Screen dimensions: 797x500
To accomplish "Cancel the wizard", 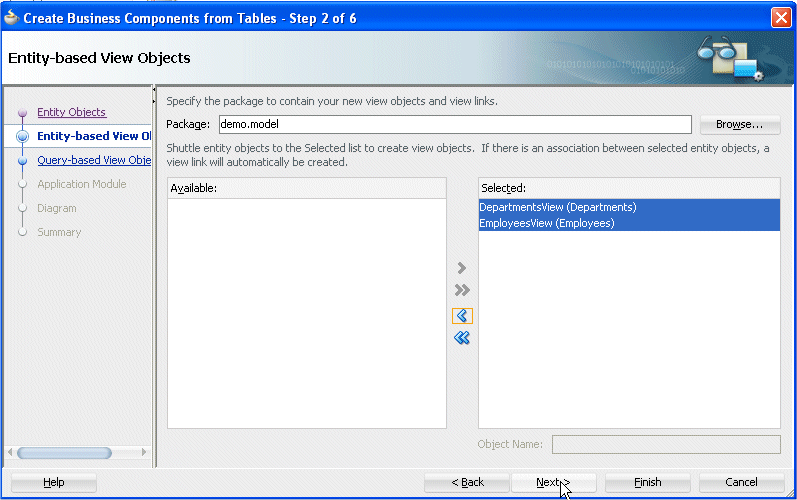I will pos(742,482).
